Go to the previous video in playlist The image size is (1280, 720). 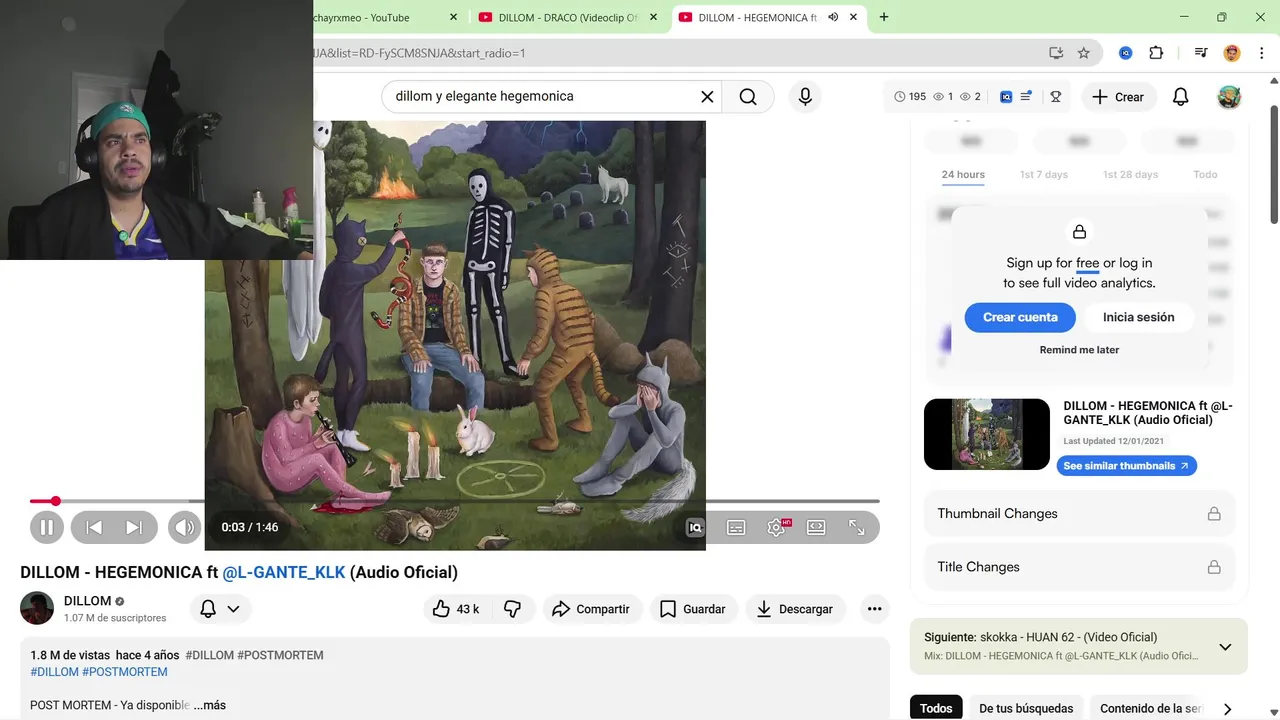(94, 527)
